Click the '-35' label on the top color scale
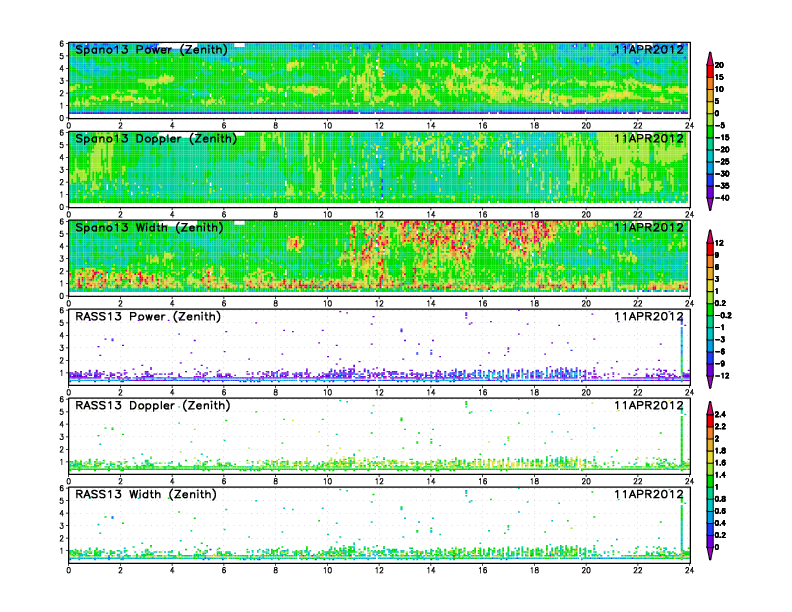 coord(722,186)
